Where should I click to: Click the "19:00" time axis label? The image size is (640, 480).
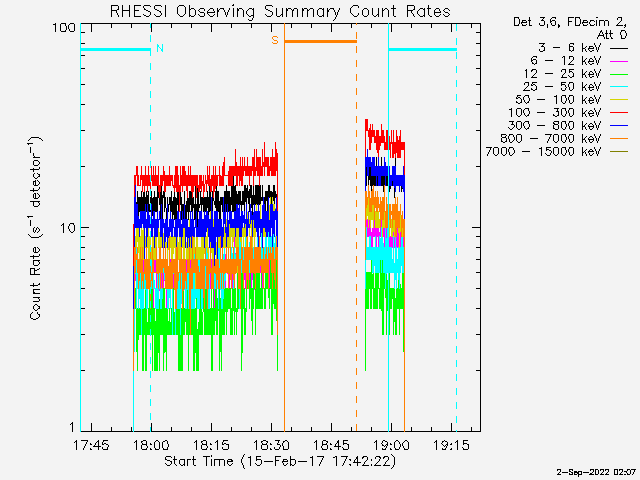(391, 445)
